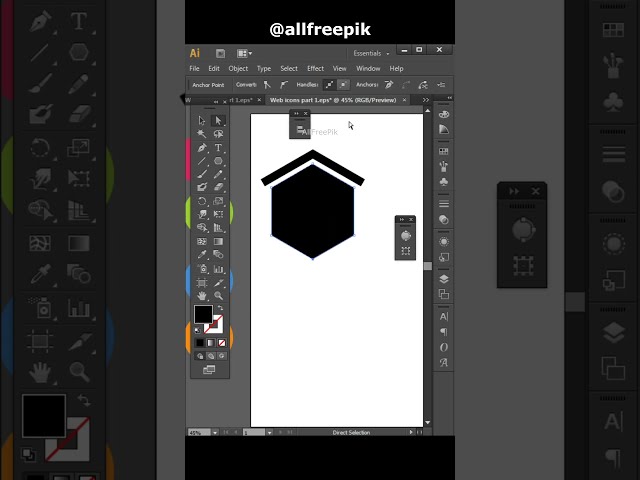This screenshot has height=480, width=640.
Task: Select the Paintbrush tool
Action: [x=202, y=174]
